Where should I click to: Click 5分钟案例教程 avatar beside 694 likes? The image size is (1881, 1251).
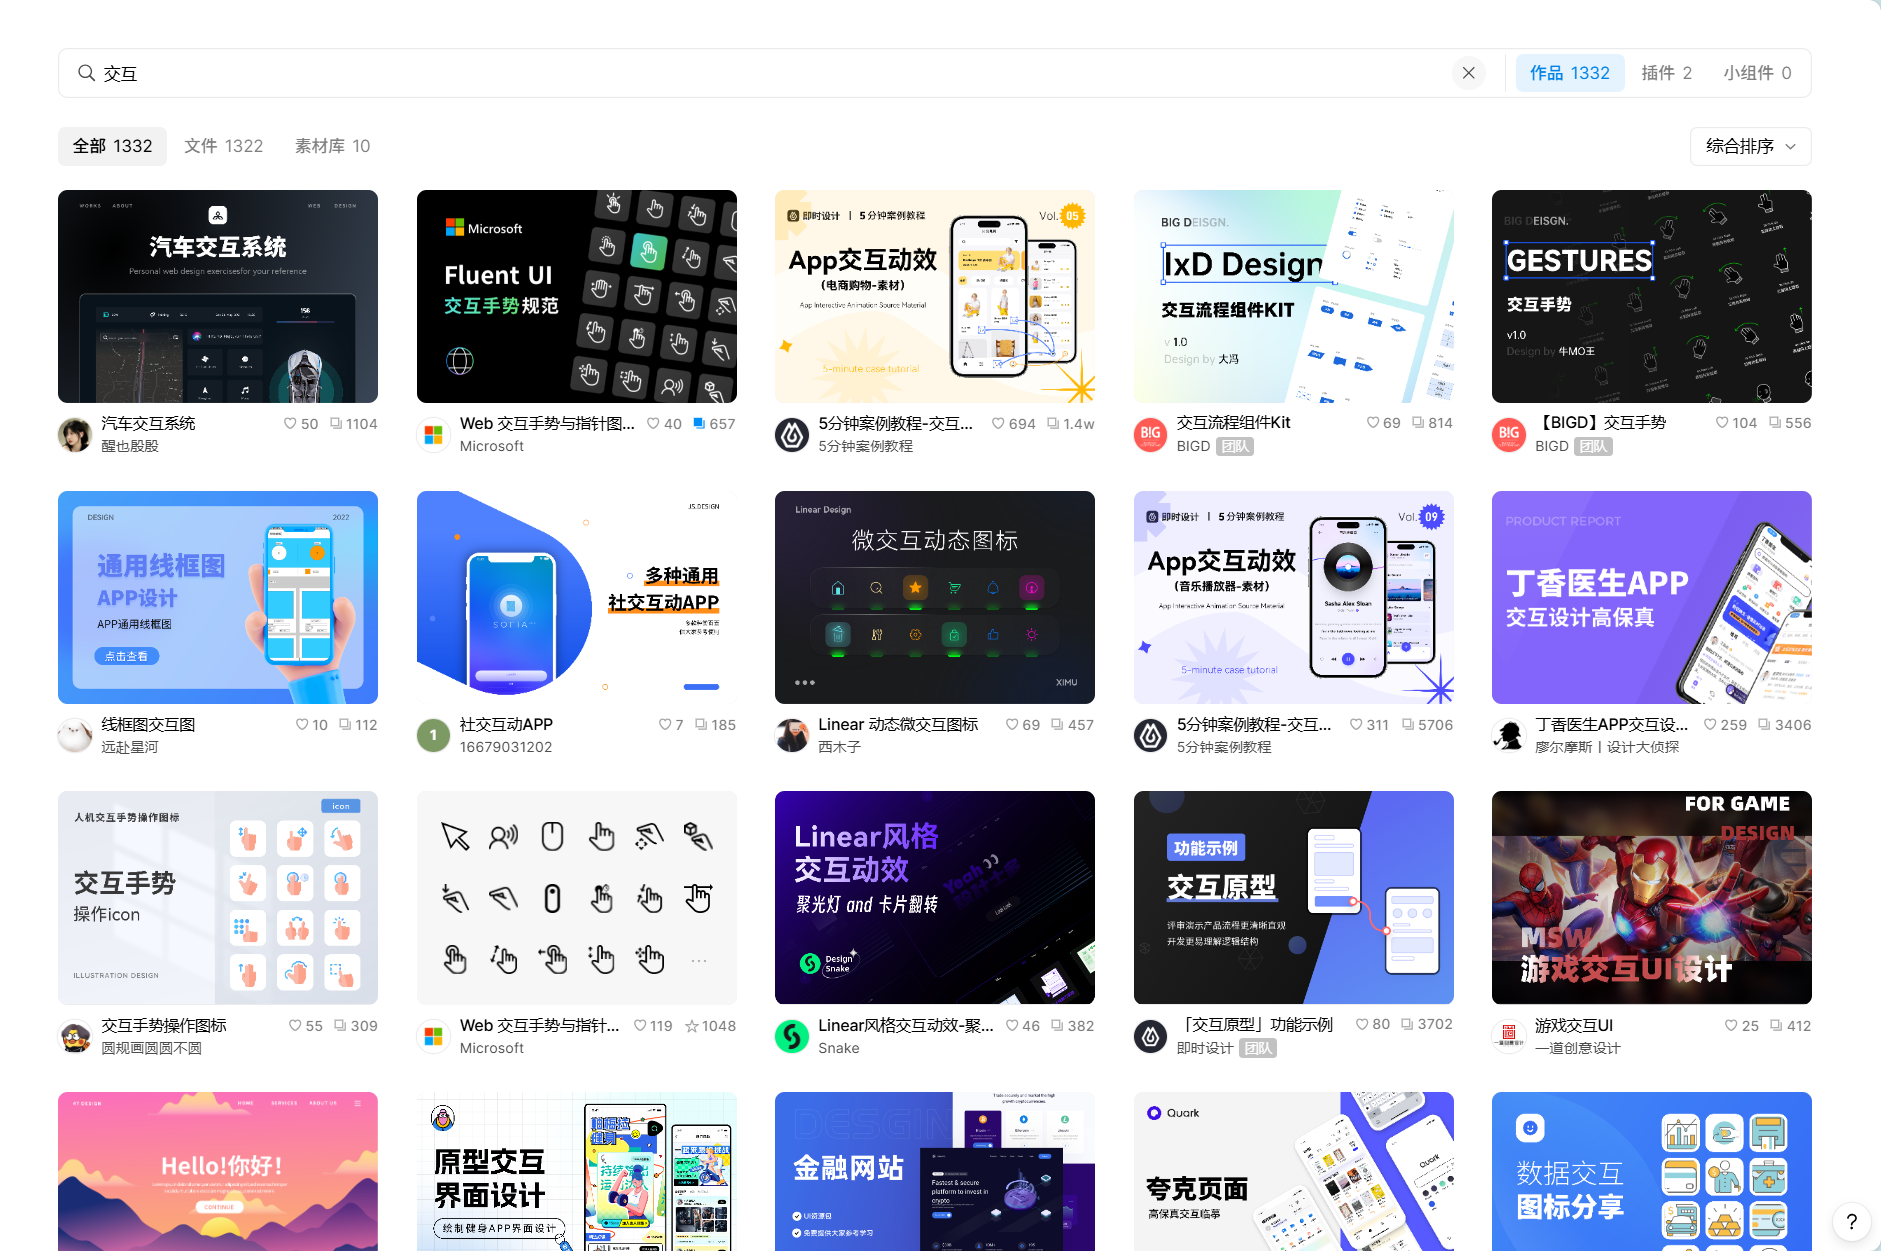[x=792, y=435]
